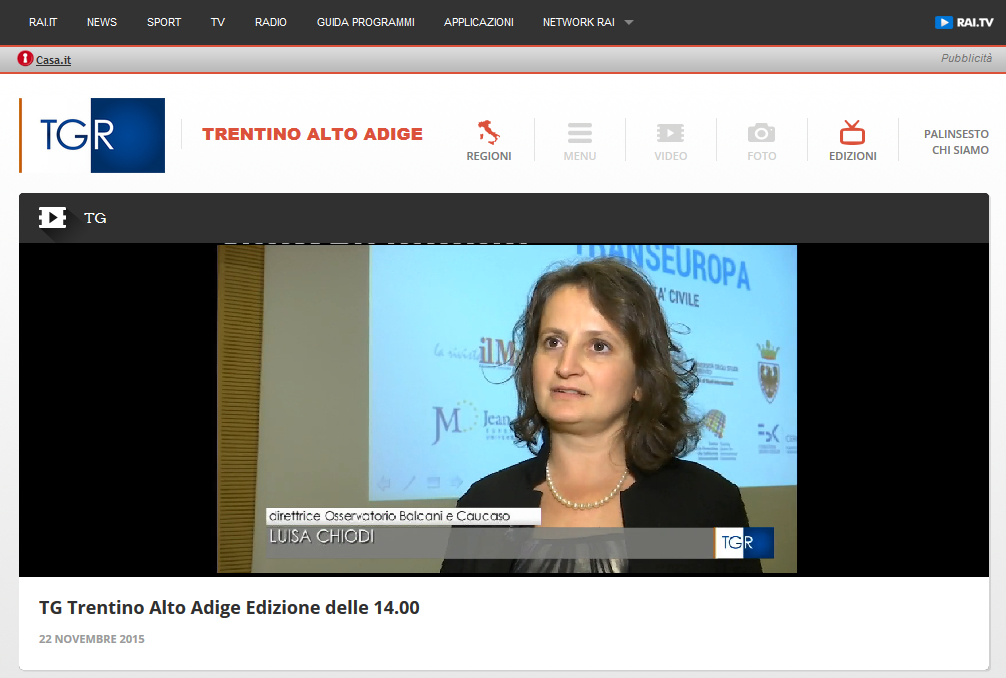Go to Sport in the top navigation

pos(164,22)
